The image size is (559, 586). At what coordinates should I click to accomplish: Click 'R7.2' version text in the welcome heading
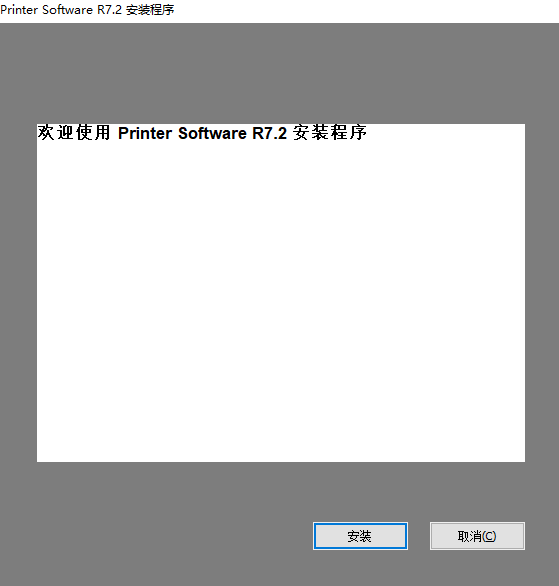tap(269, 133)
